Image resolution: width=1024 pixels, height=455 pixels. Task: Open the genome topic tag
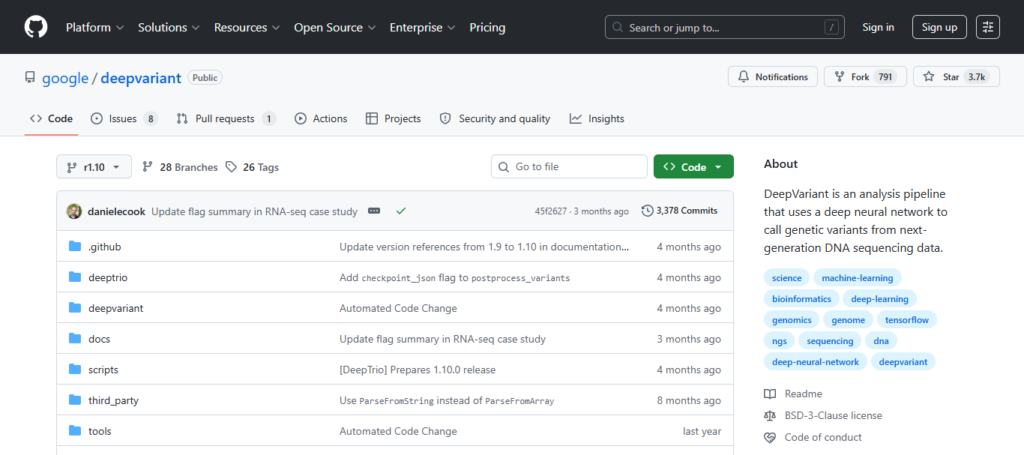click(x=848, y=320)
